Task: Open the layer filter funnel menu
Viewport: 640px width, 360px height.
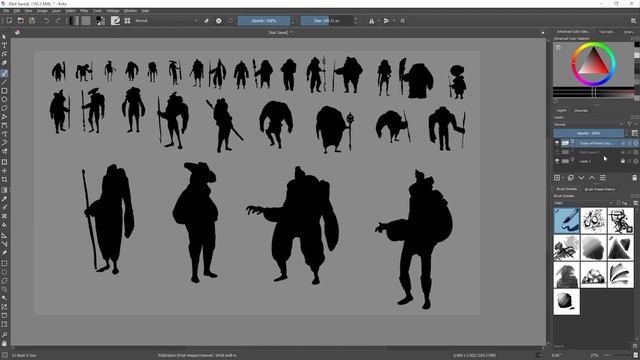Action: tap(629, 124)
